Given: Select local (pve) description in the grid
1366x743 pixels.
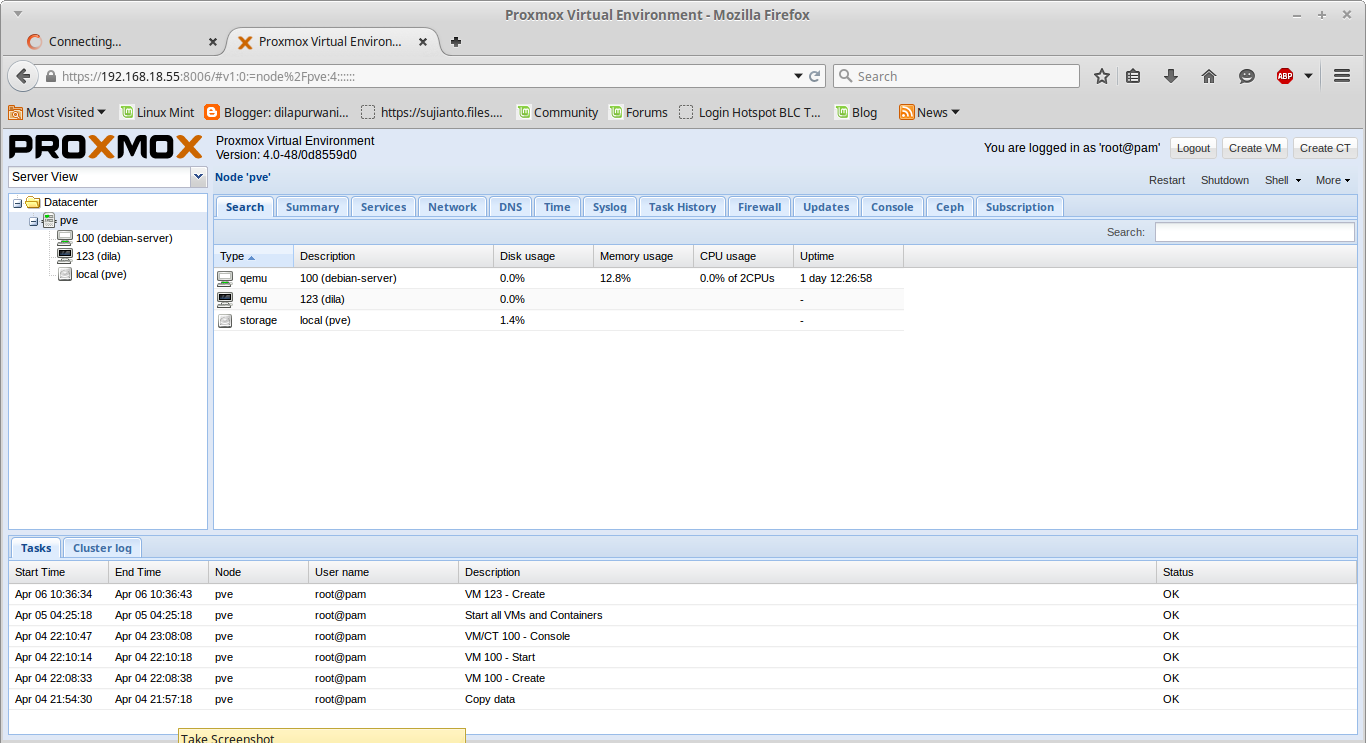Looking at the screenshot, I should [x=325, y=320].
